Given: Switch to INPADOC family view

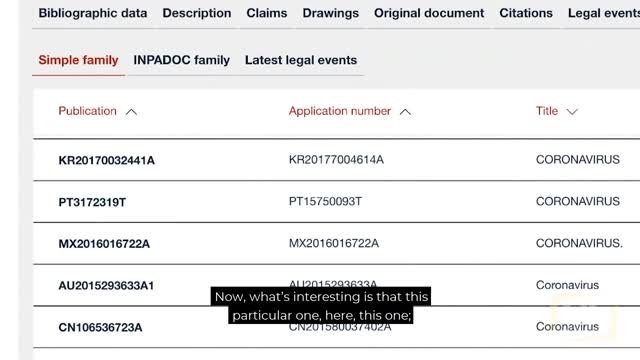Looking at the screenshot, I should tap(182, 60).
